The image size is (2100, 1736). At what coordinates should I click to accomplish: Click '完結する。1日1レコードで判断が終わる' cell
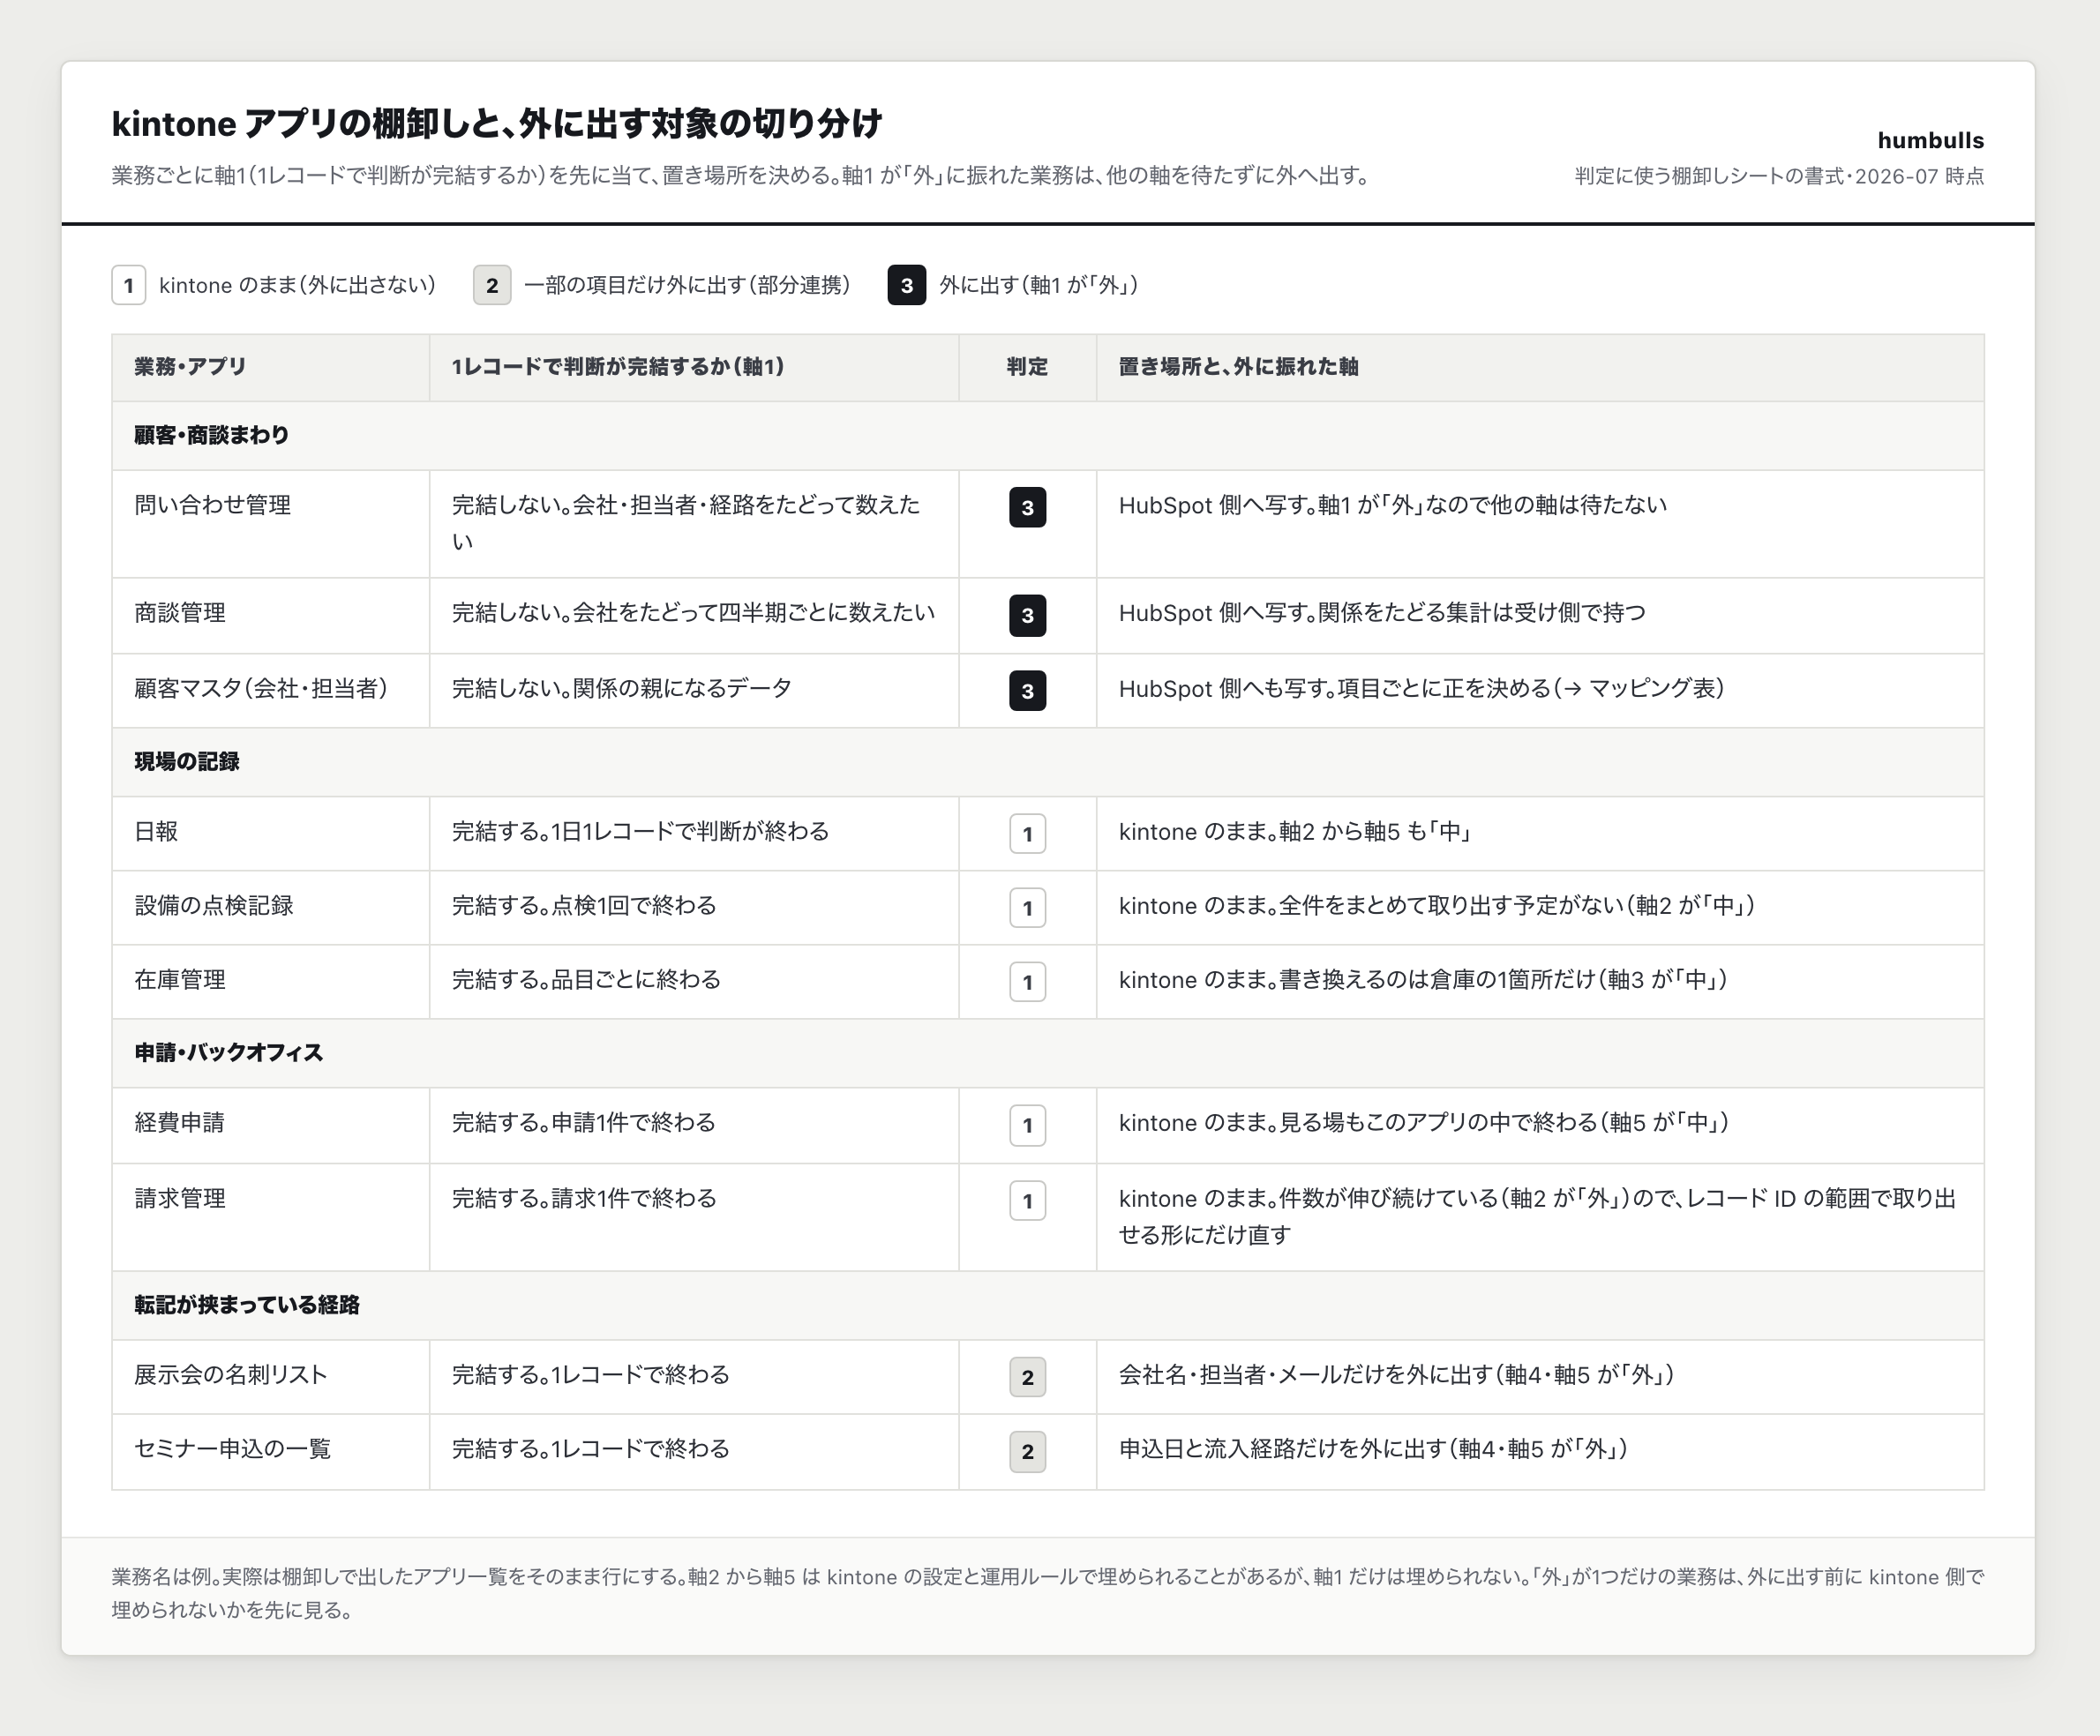pos(694,833)
